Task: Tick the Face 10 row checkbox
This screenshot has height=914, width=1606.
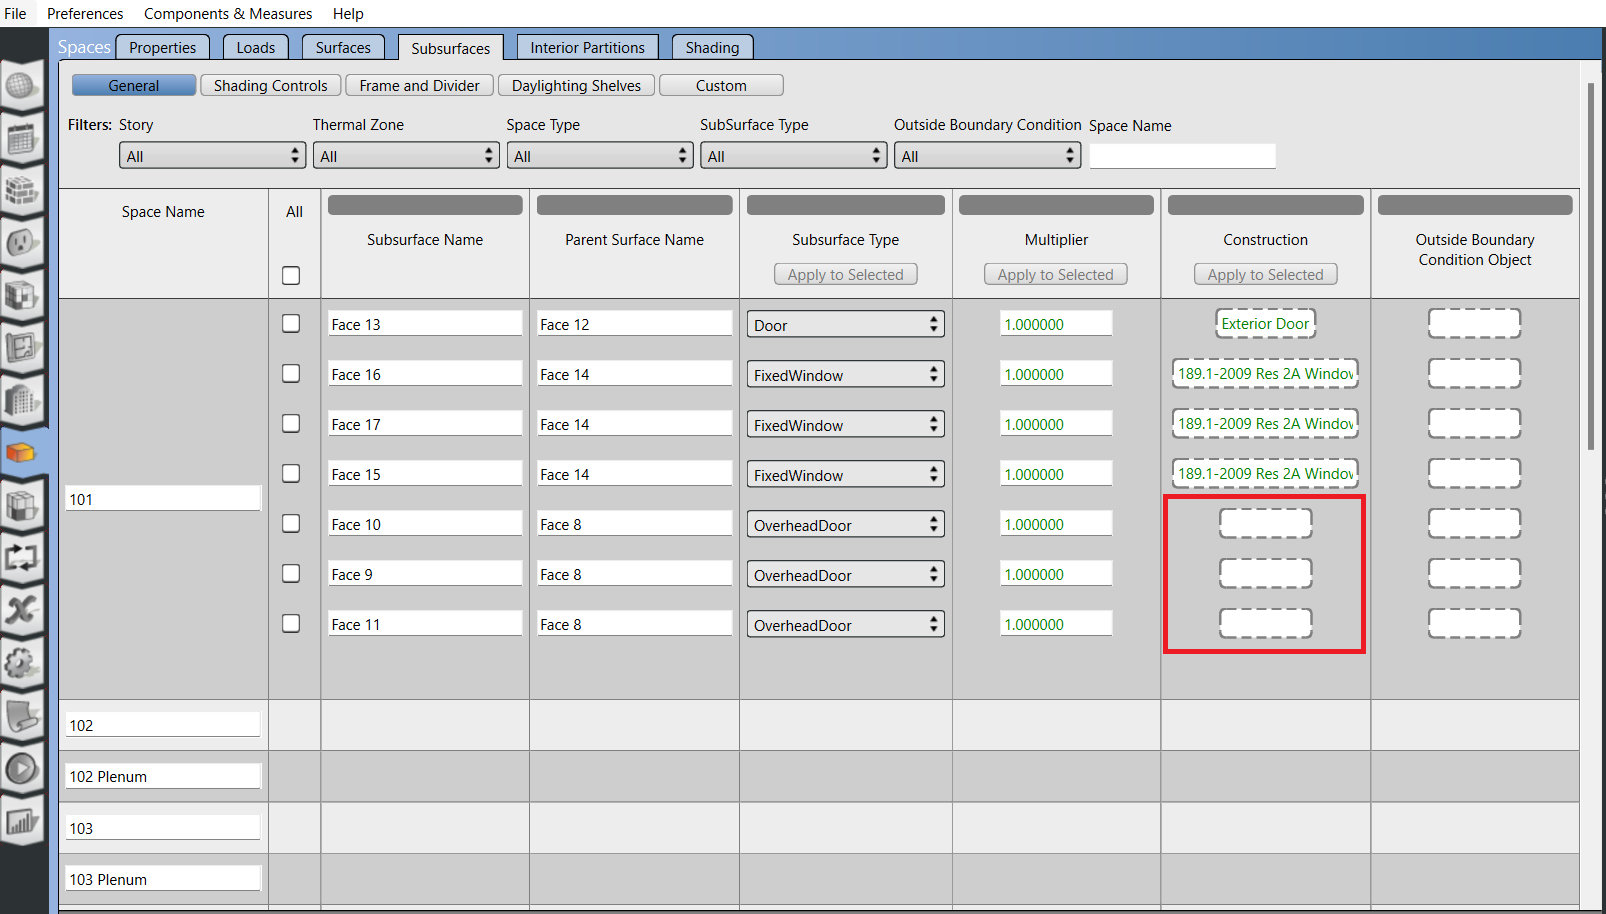Action: click(291, 523)
